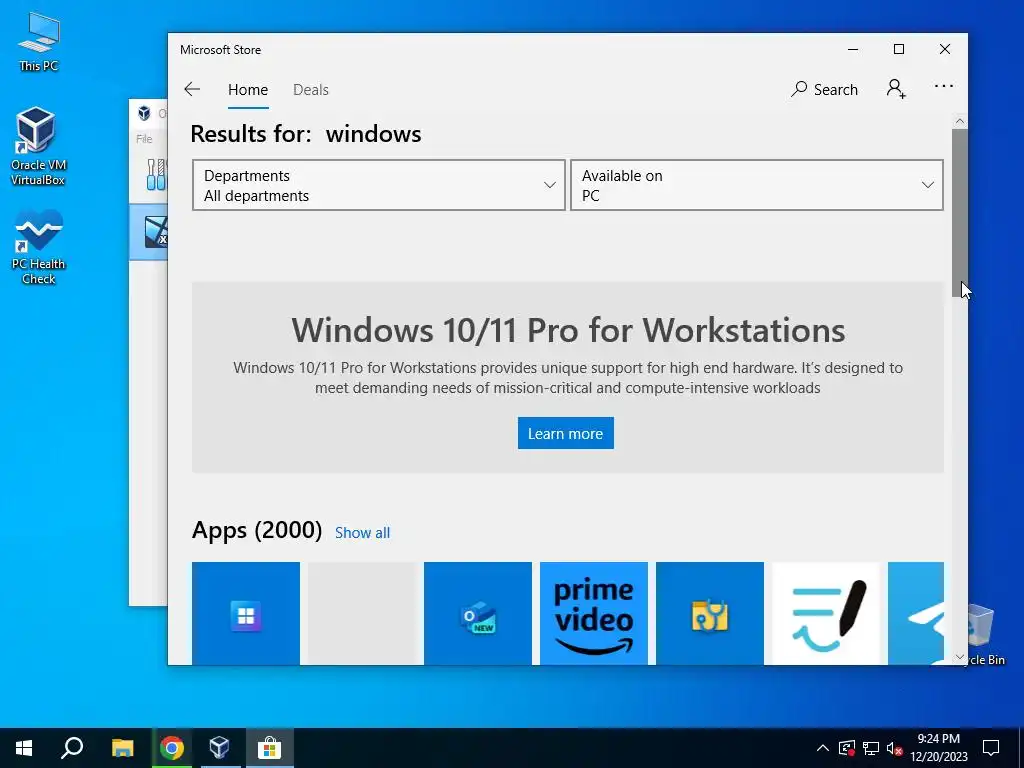The width and height of the screenshot is (1024, 768).
Task: Open the blank gray app tile
Action: click(x=362, y=613)
